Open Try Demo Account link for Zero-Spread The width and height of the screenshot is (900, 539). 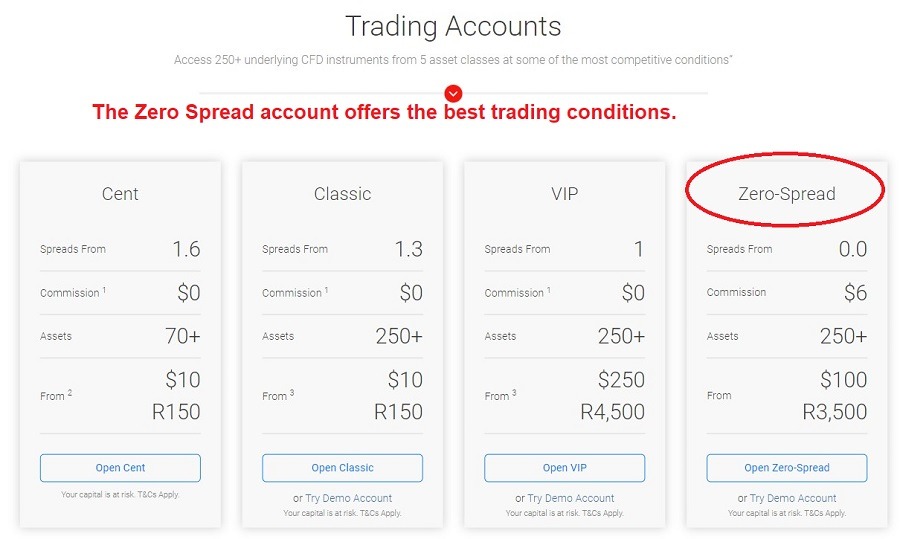[x=793, y=498]
